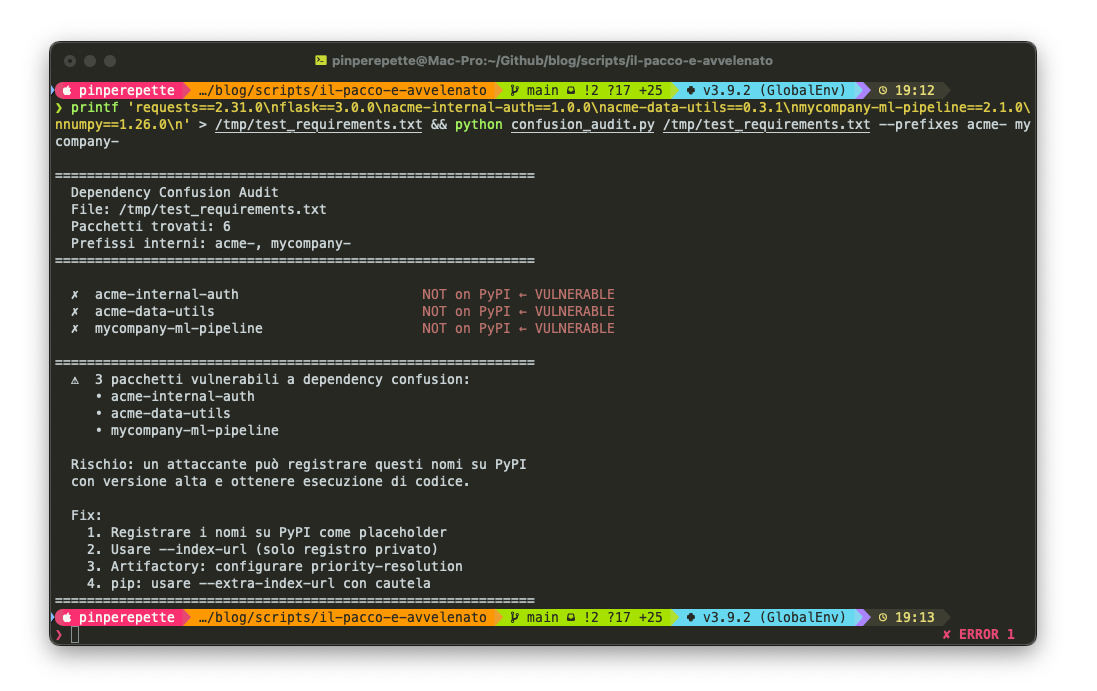The width and height of the screenshot is (1097, 691).
Task: Click the Apple logo in the prompt segment
Action: [x=66, y=90]
